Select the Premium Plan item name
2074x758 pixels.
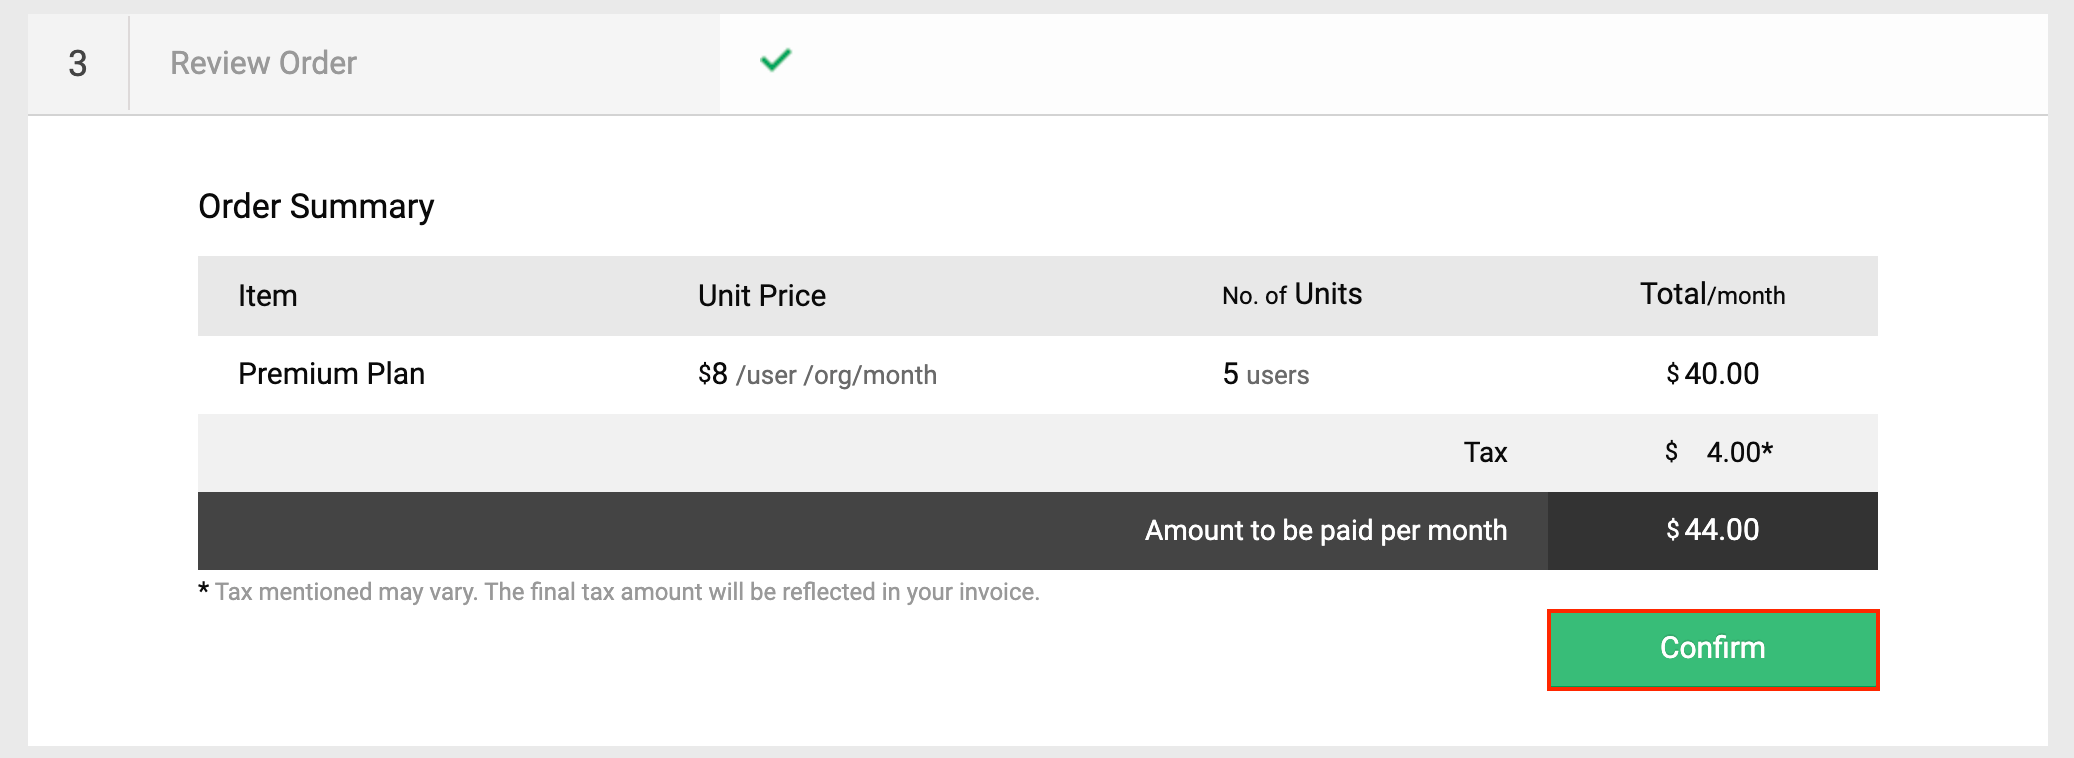[331, 374]
